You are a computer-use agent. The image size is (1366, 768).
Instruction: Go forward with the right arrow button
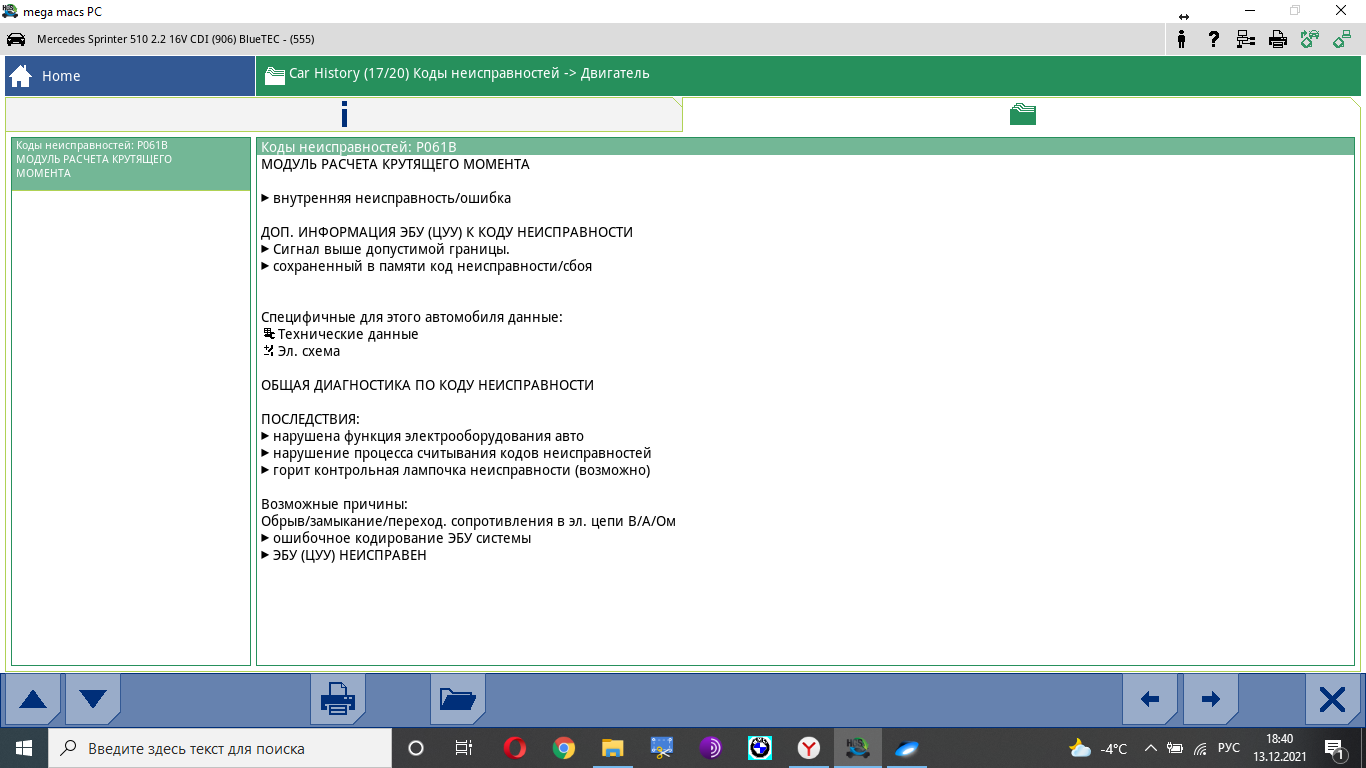click(x=1210, y=699)
